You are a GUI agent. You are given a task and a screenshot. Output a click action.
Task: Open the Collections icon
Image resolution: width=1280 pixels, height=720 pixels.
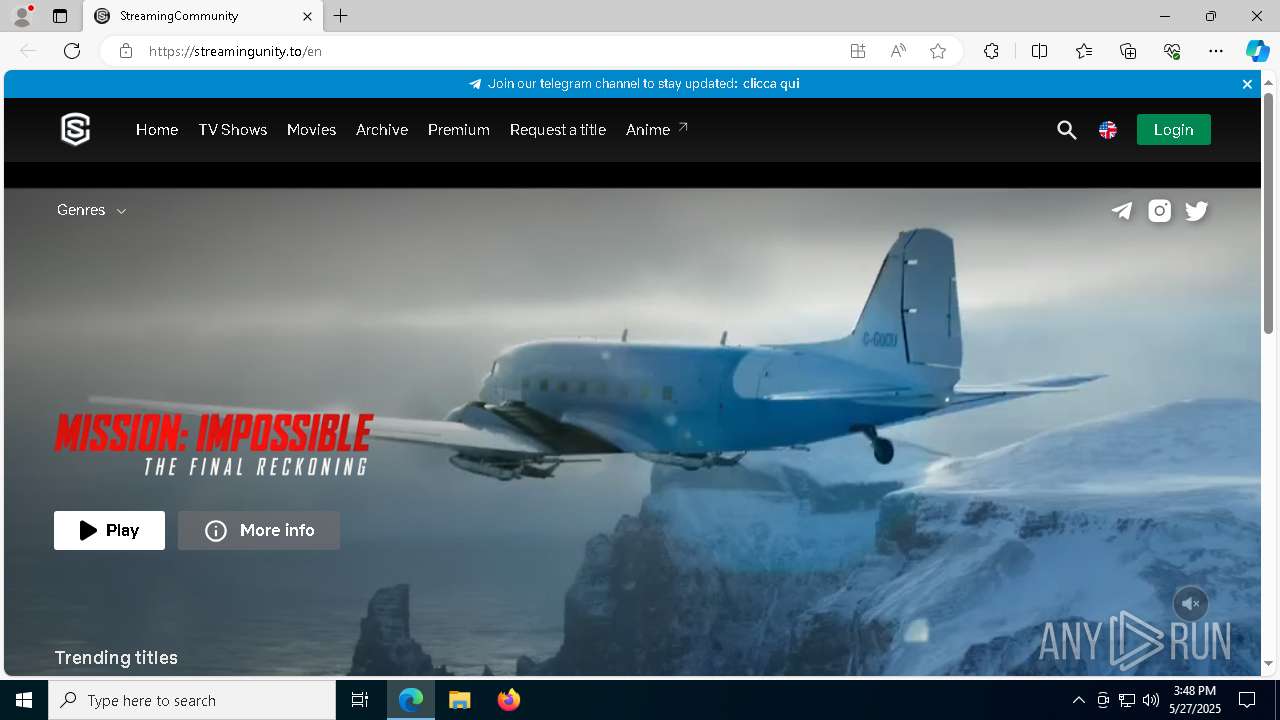pos(1128,51)
